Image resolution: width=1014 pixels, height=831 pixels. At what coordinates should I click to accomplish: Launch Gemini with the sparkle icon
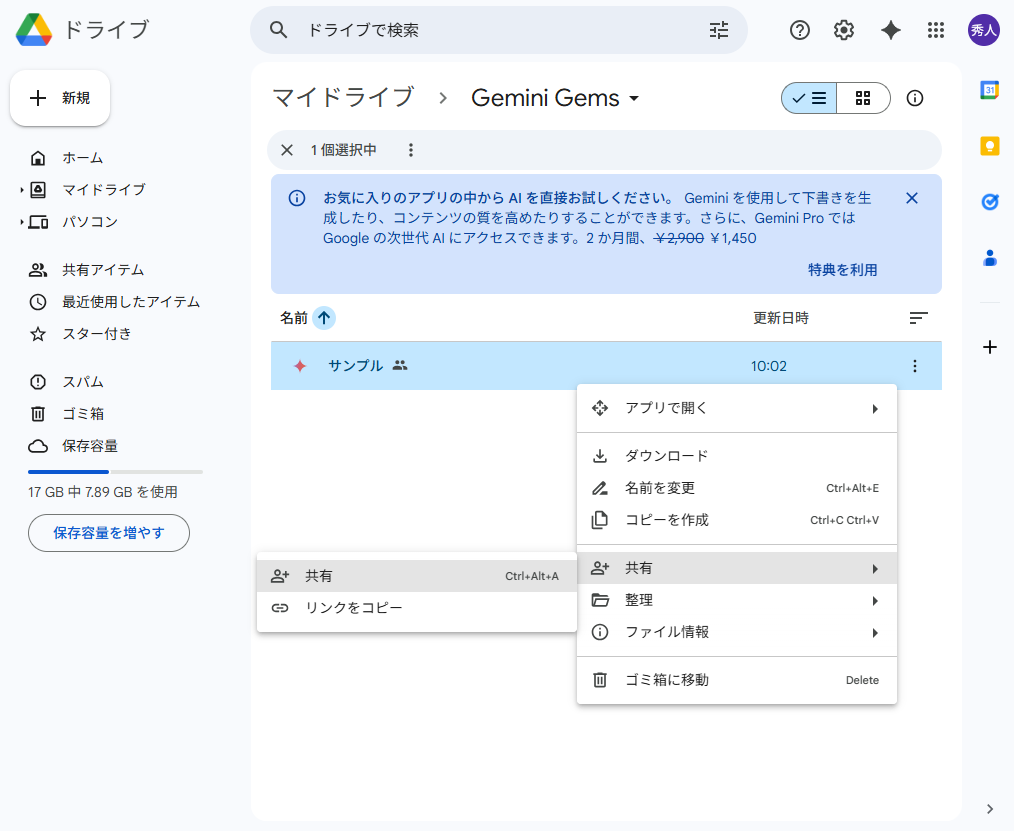pos(890,30)
